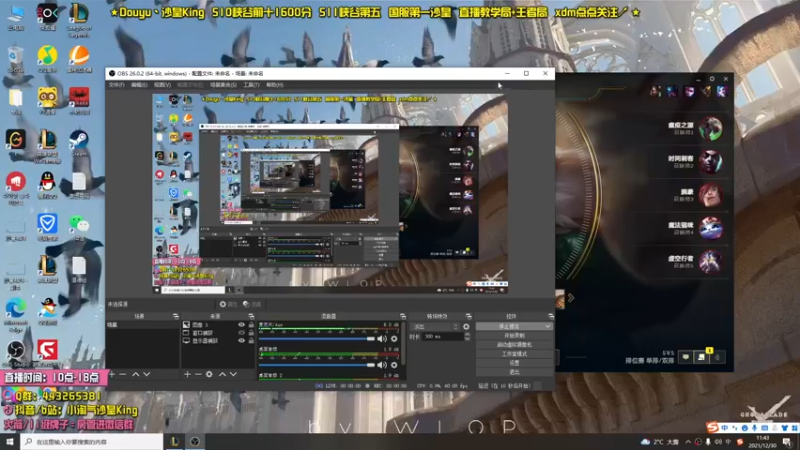Viewport: 800px width, 450px height.
Task: Open Steam desktop shortcut
Action: [x=79, y=143]
